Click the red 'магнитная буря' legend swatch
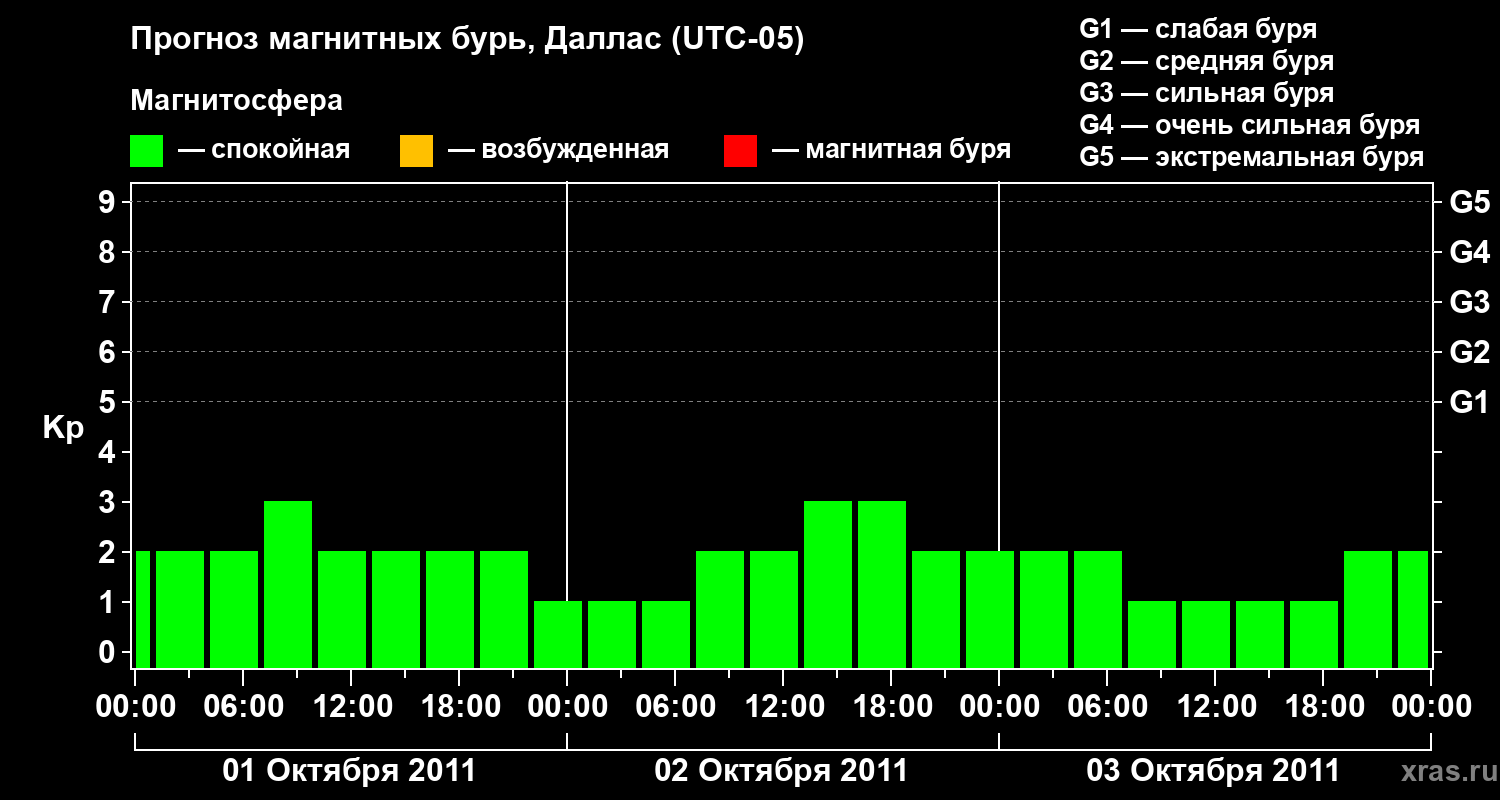This screenshot has width=1500, height=800. [740, 151]
